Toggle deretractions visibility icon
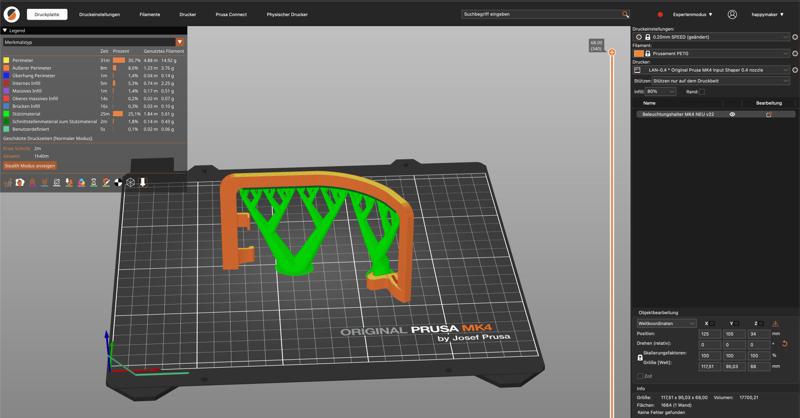Image resolution: width=800 pixels, height=418 pixels. click(x=44, y=182)
